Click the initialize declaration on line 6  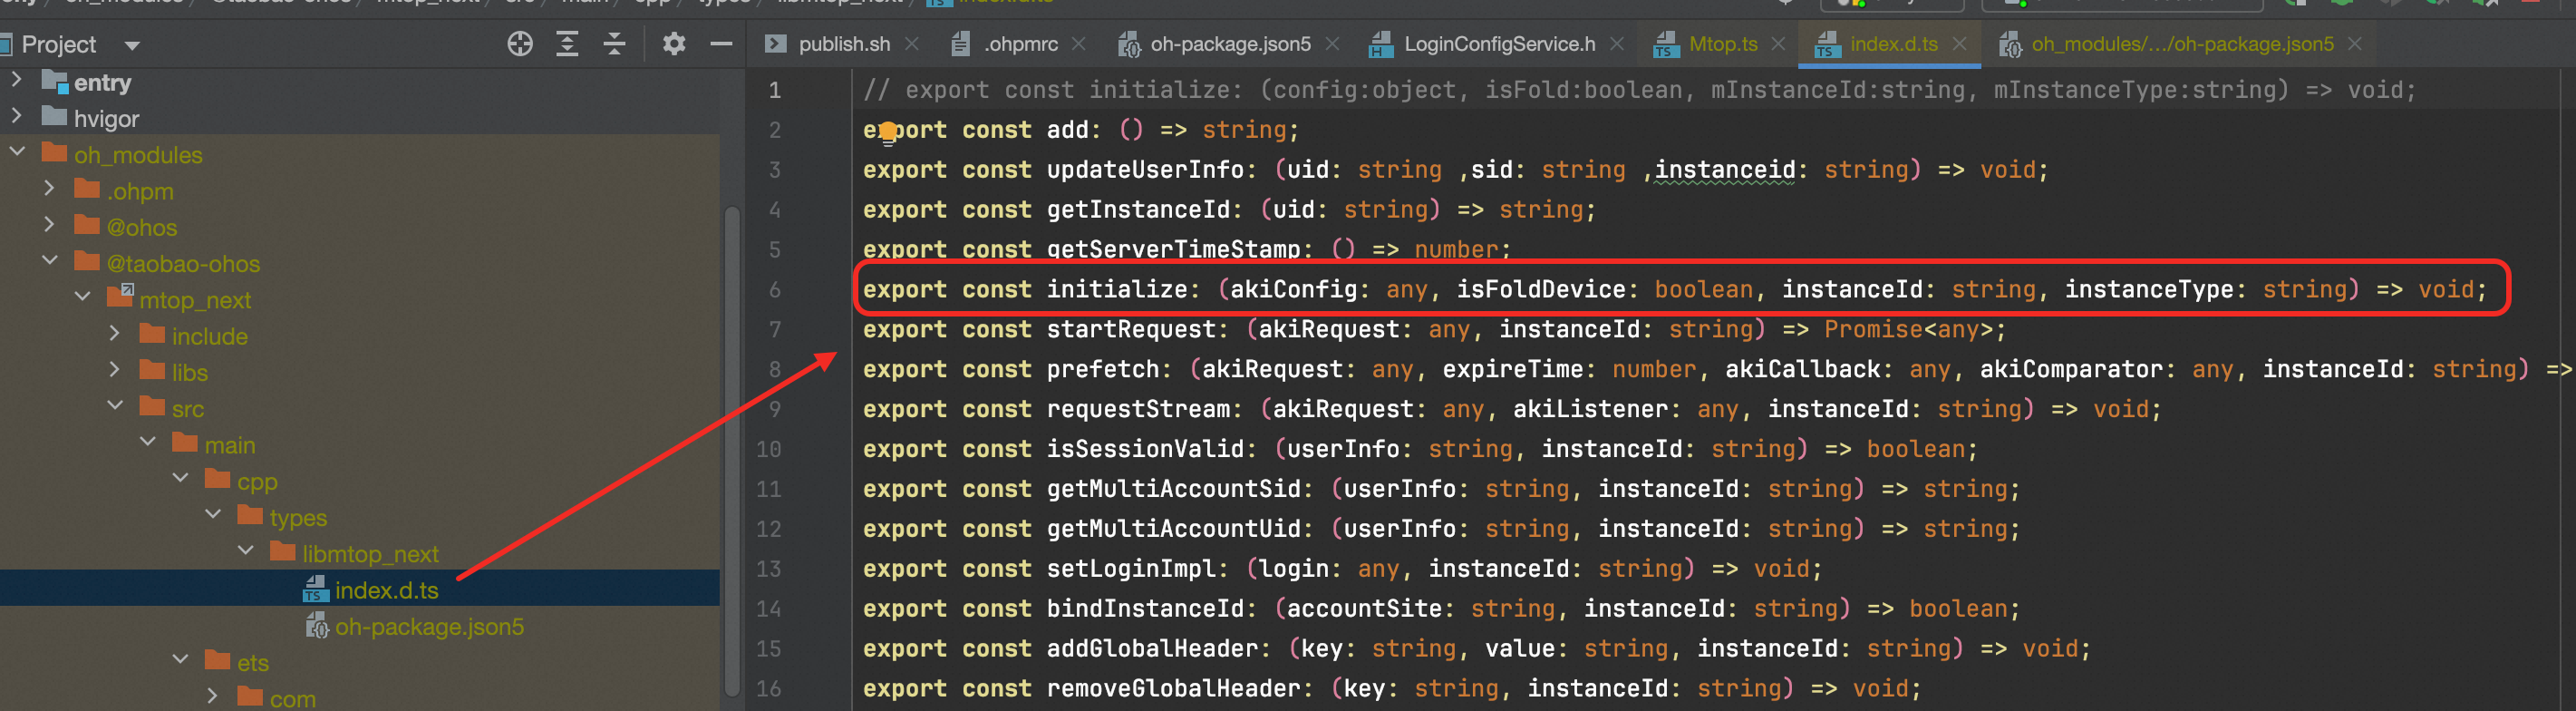point(1115,290)
